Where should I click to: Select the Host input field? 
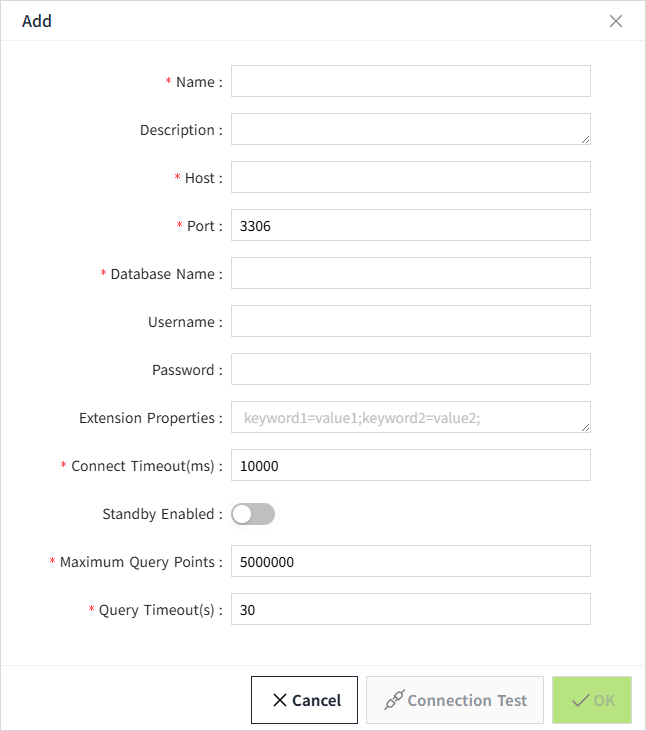coord(410,177)
